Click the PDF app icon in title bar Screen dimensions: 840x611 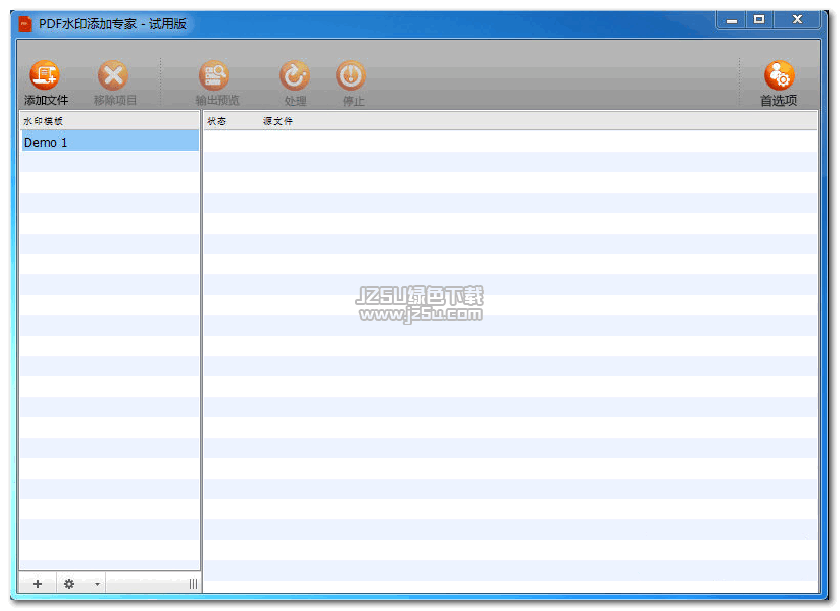point(25,24)
